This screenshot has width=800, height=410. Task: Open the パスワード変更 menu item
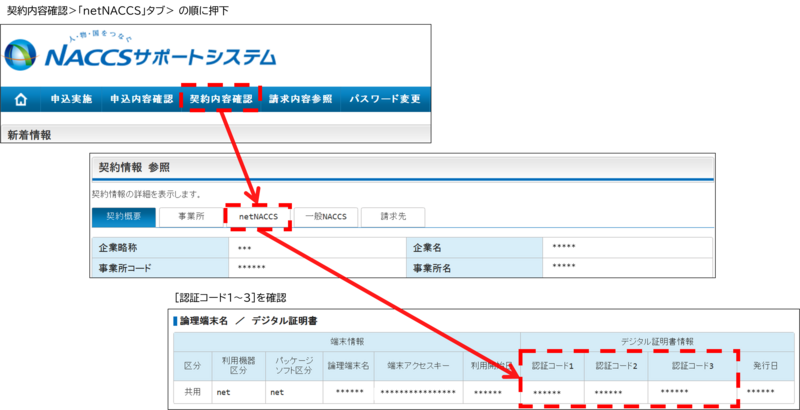[385, 100]
